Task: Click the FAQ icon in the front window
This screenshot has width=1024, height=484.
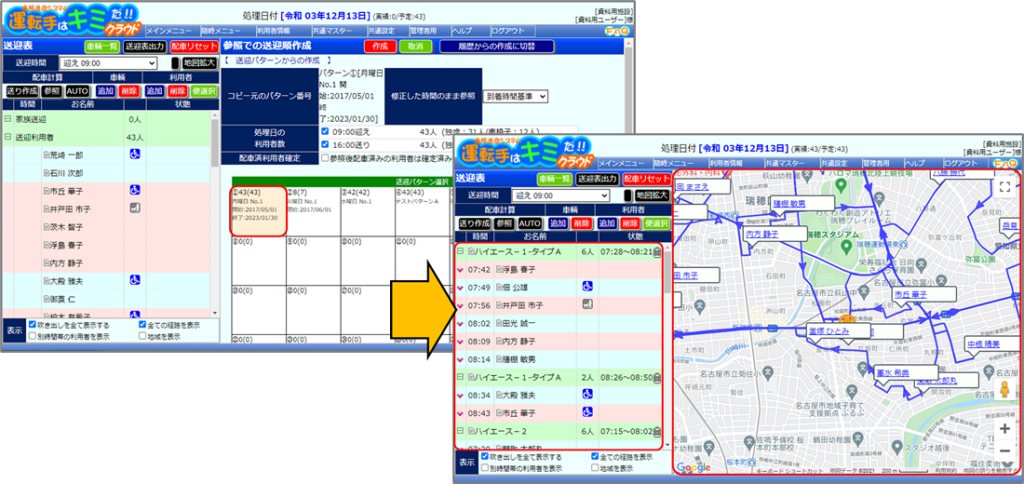Action: pyautogui.click(x=1005, y=163)
